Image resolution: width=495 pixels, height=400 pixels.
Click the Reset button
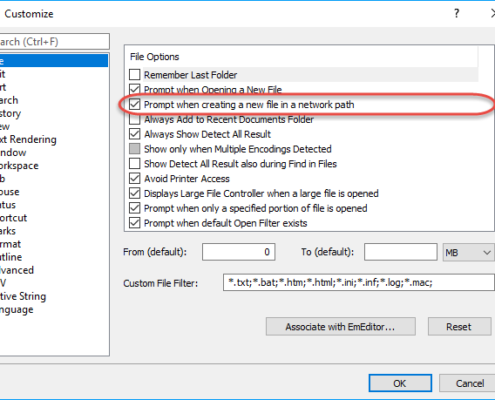459,326
